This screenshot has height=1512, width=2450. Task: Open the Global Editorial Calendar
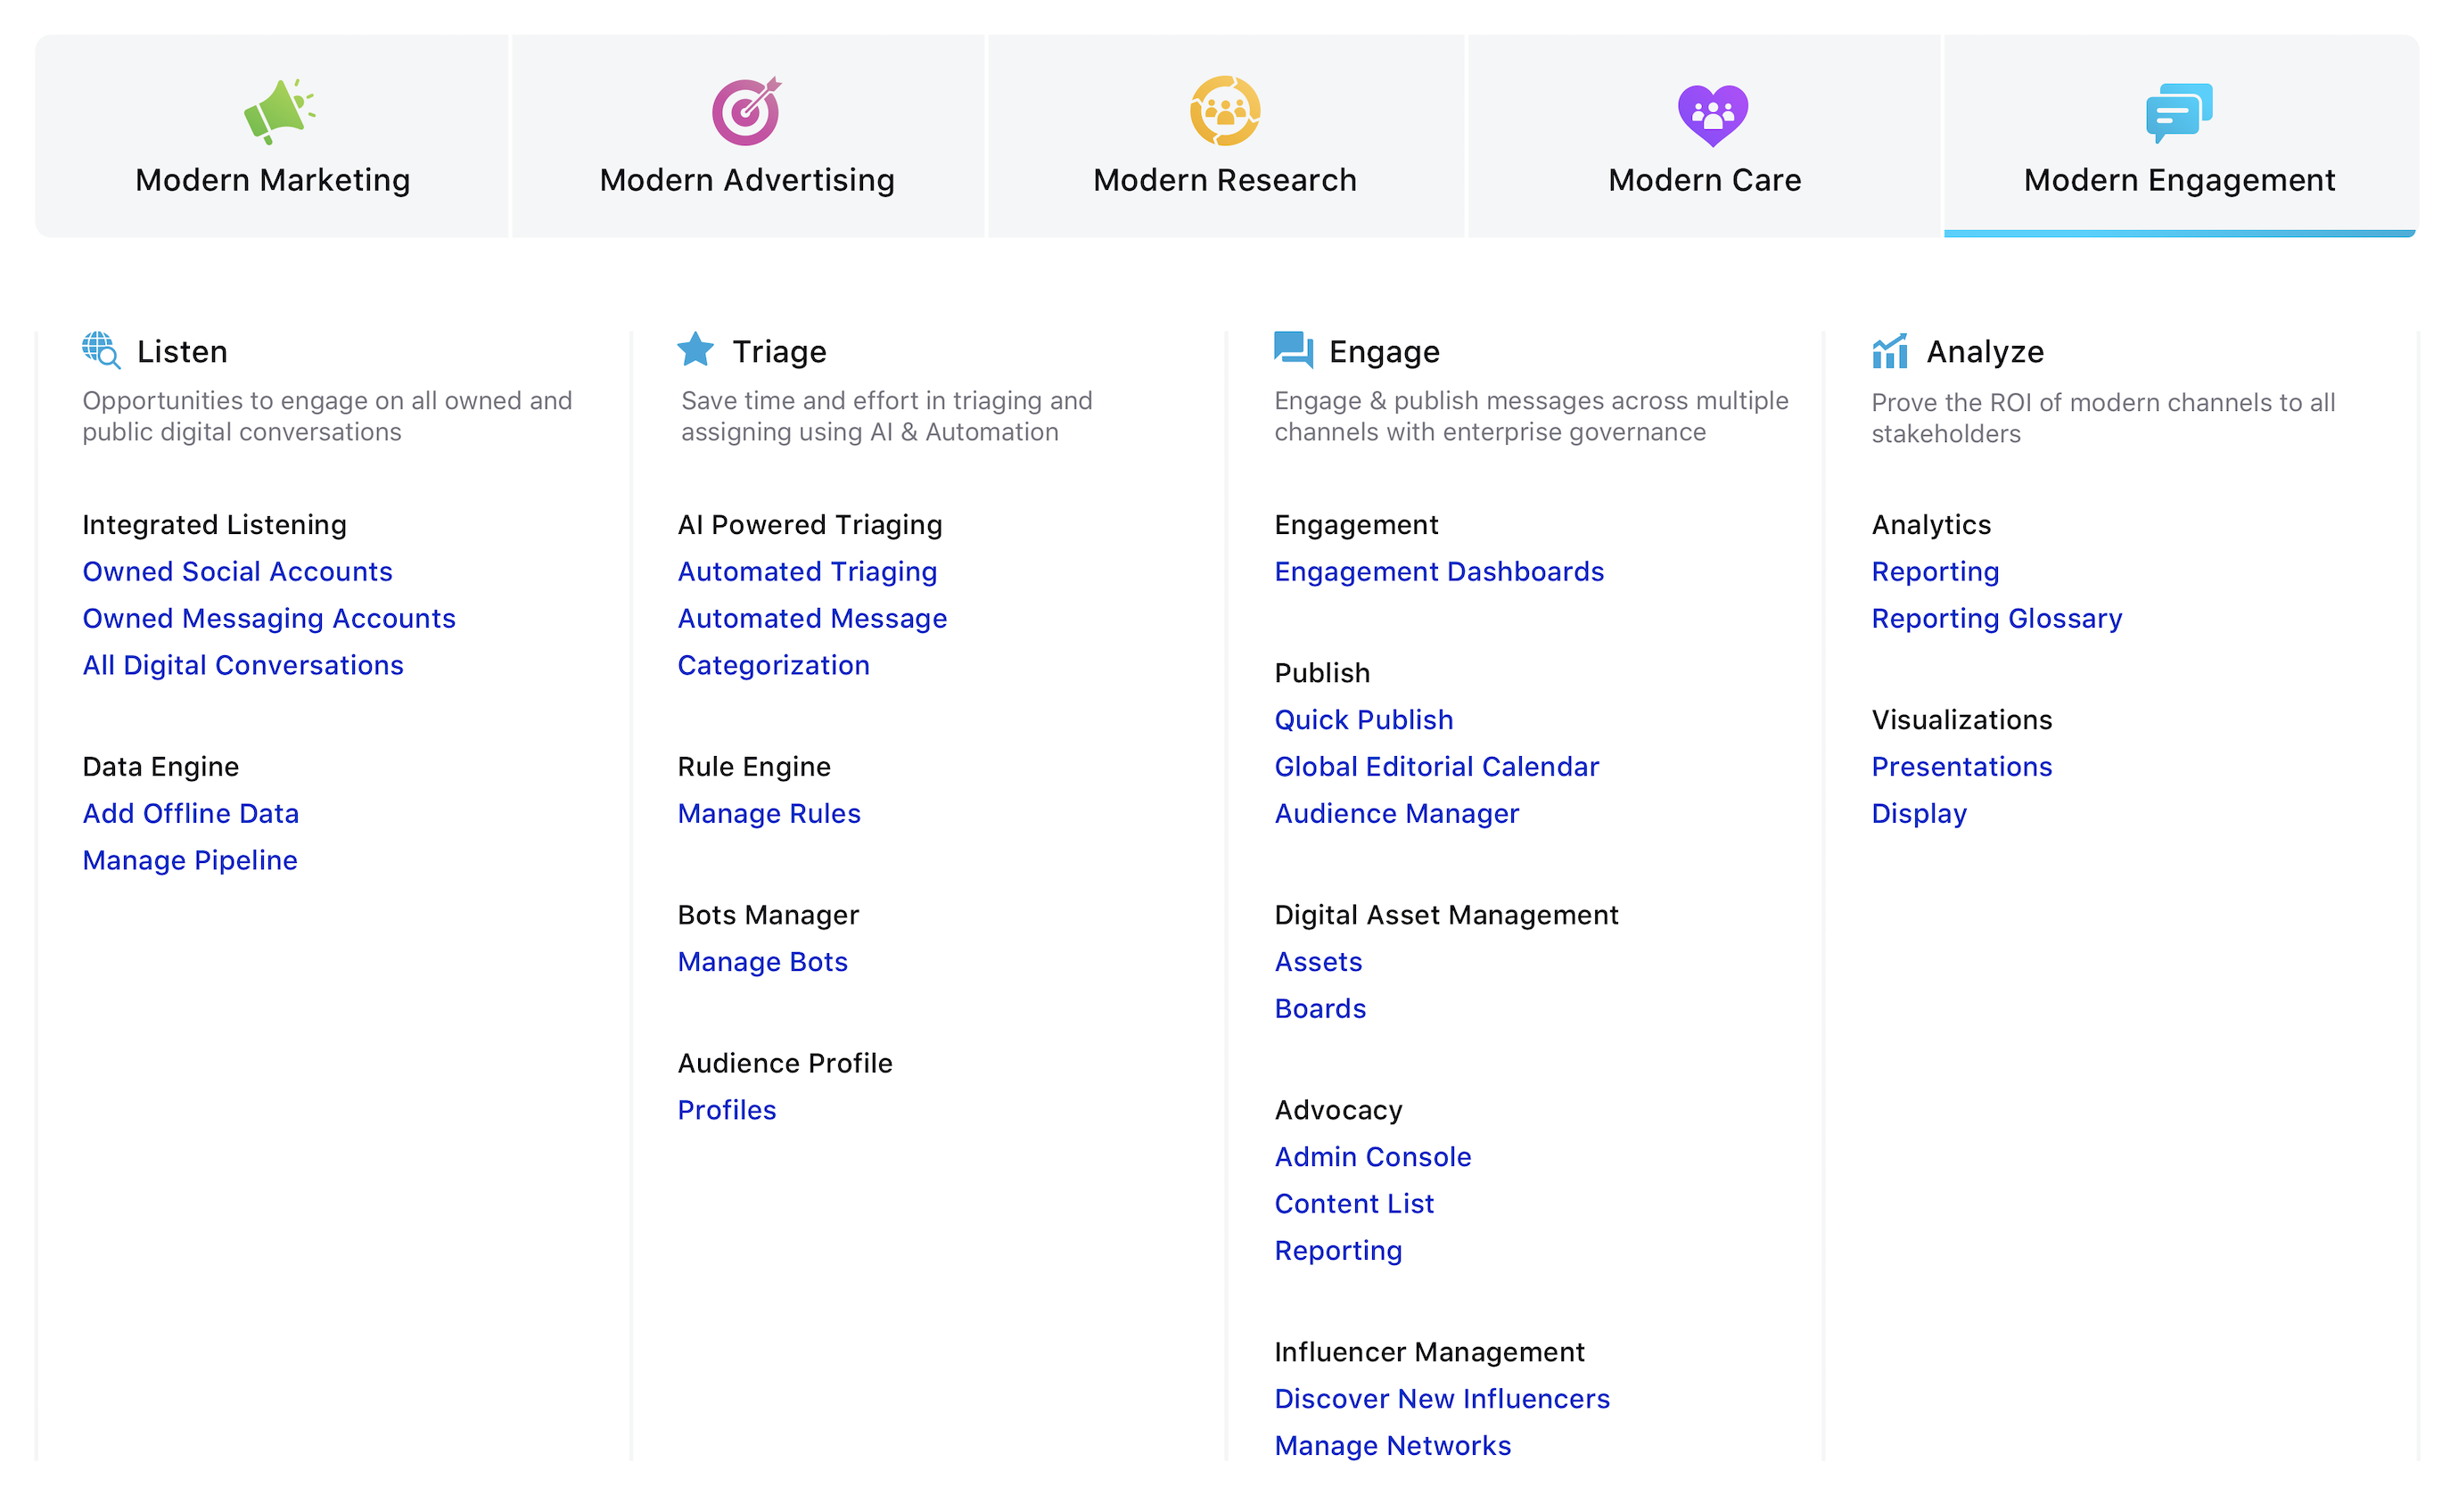pos(1437,766)
